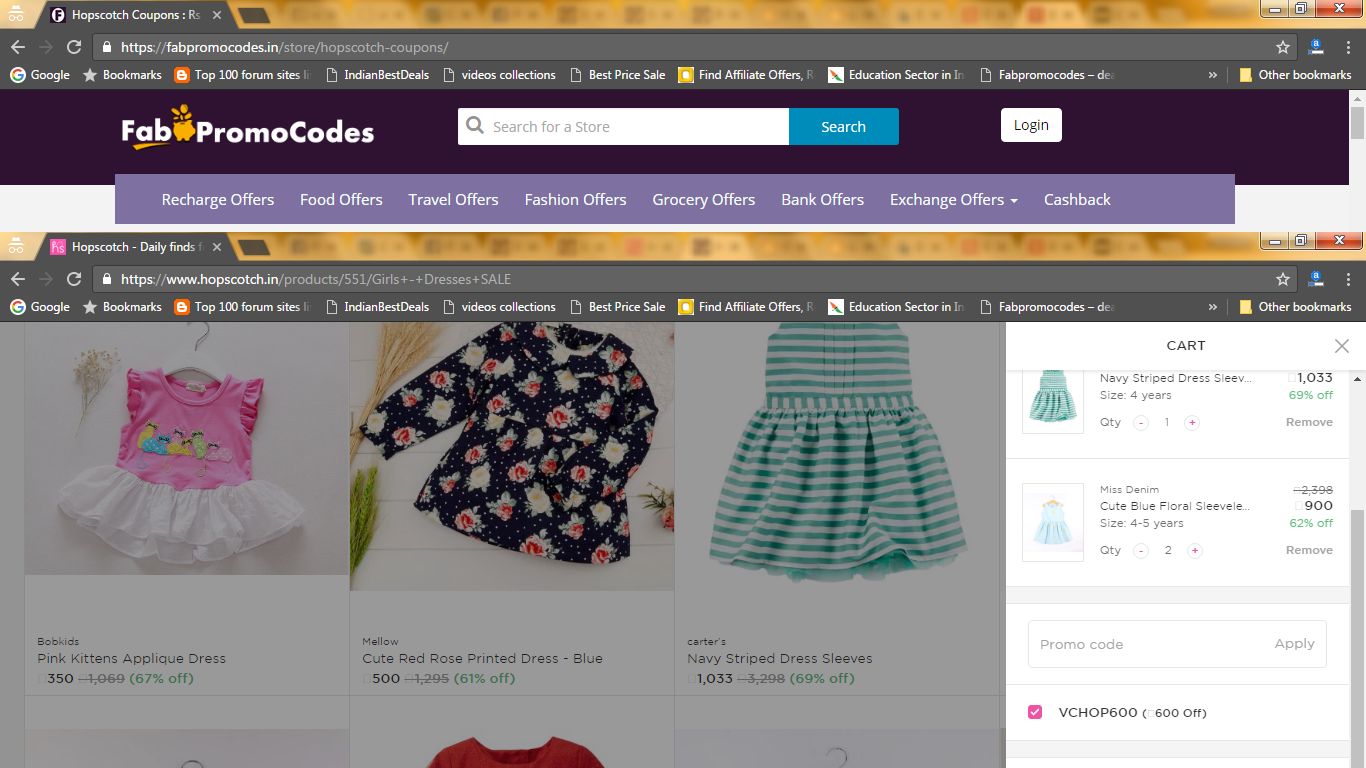The height and width of the screenshot is (768, 1366).
Task: Close the Hopscotch Coupons tab
Action: pos(217,15)
